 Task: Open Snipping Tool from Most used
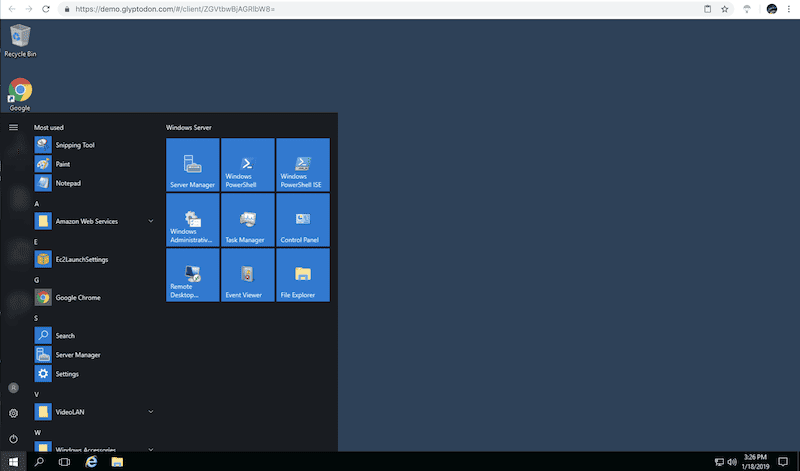94,145
